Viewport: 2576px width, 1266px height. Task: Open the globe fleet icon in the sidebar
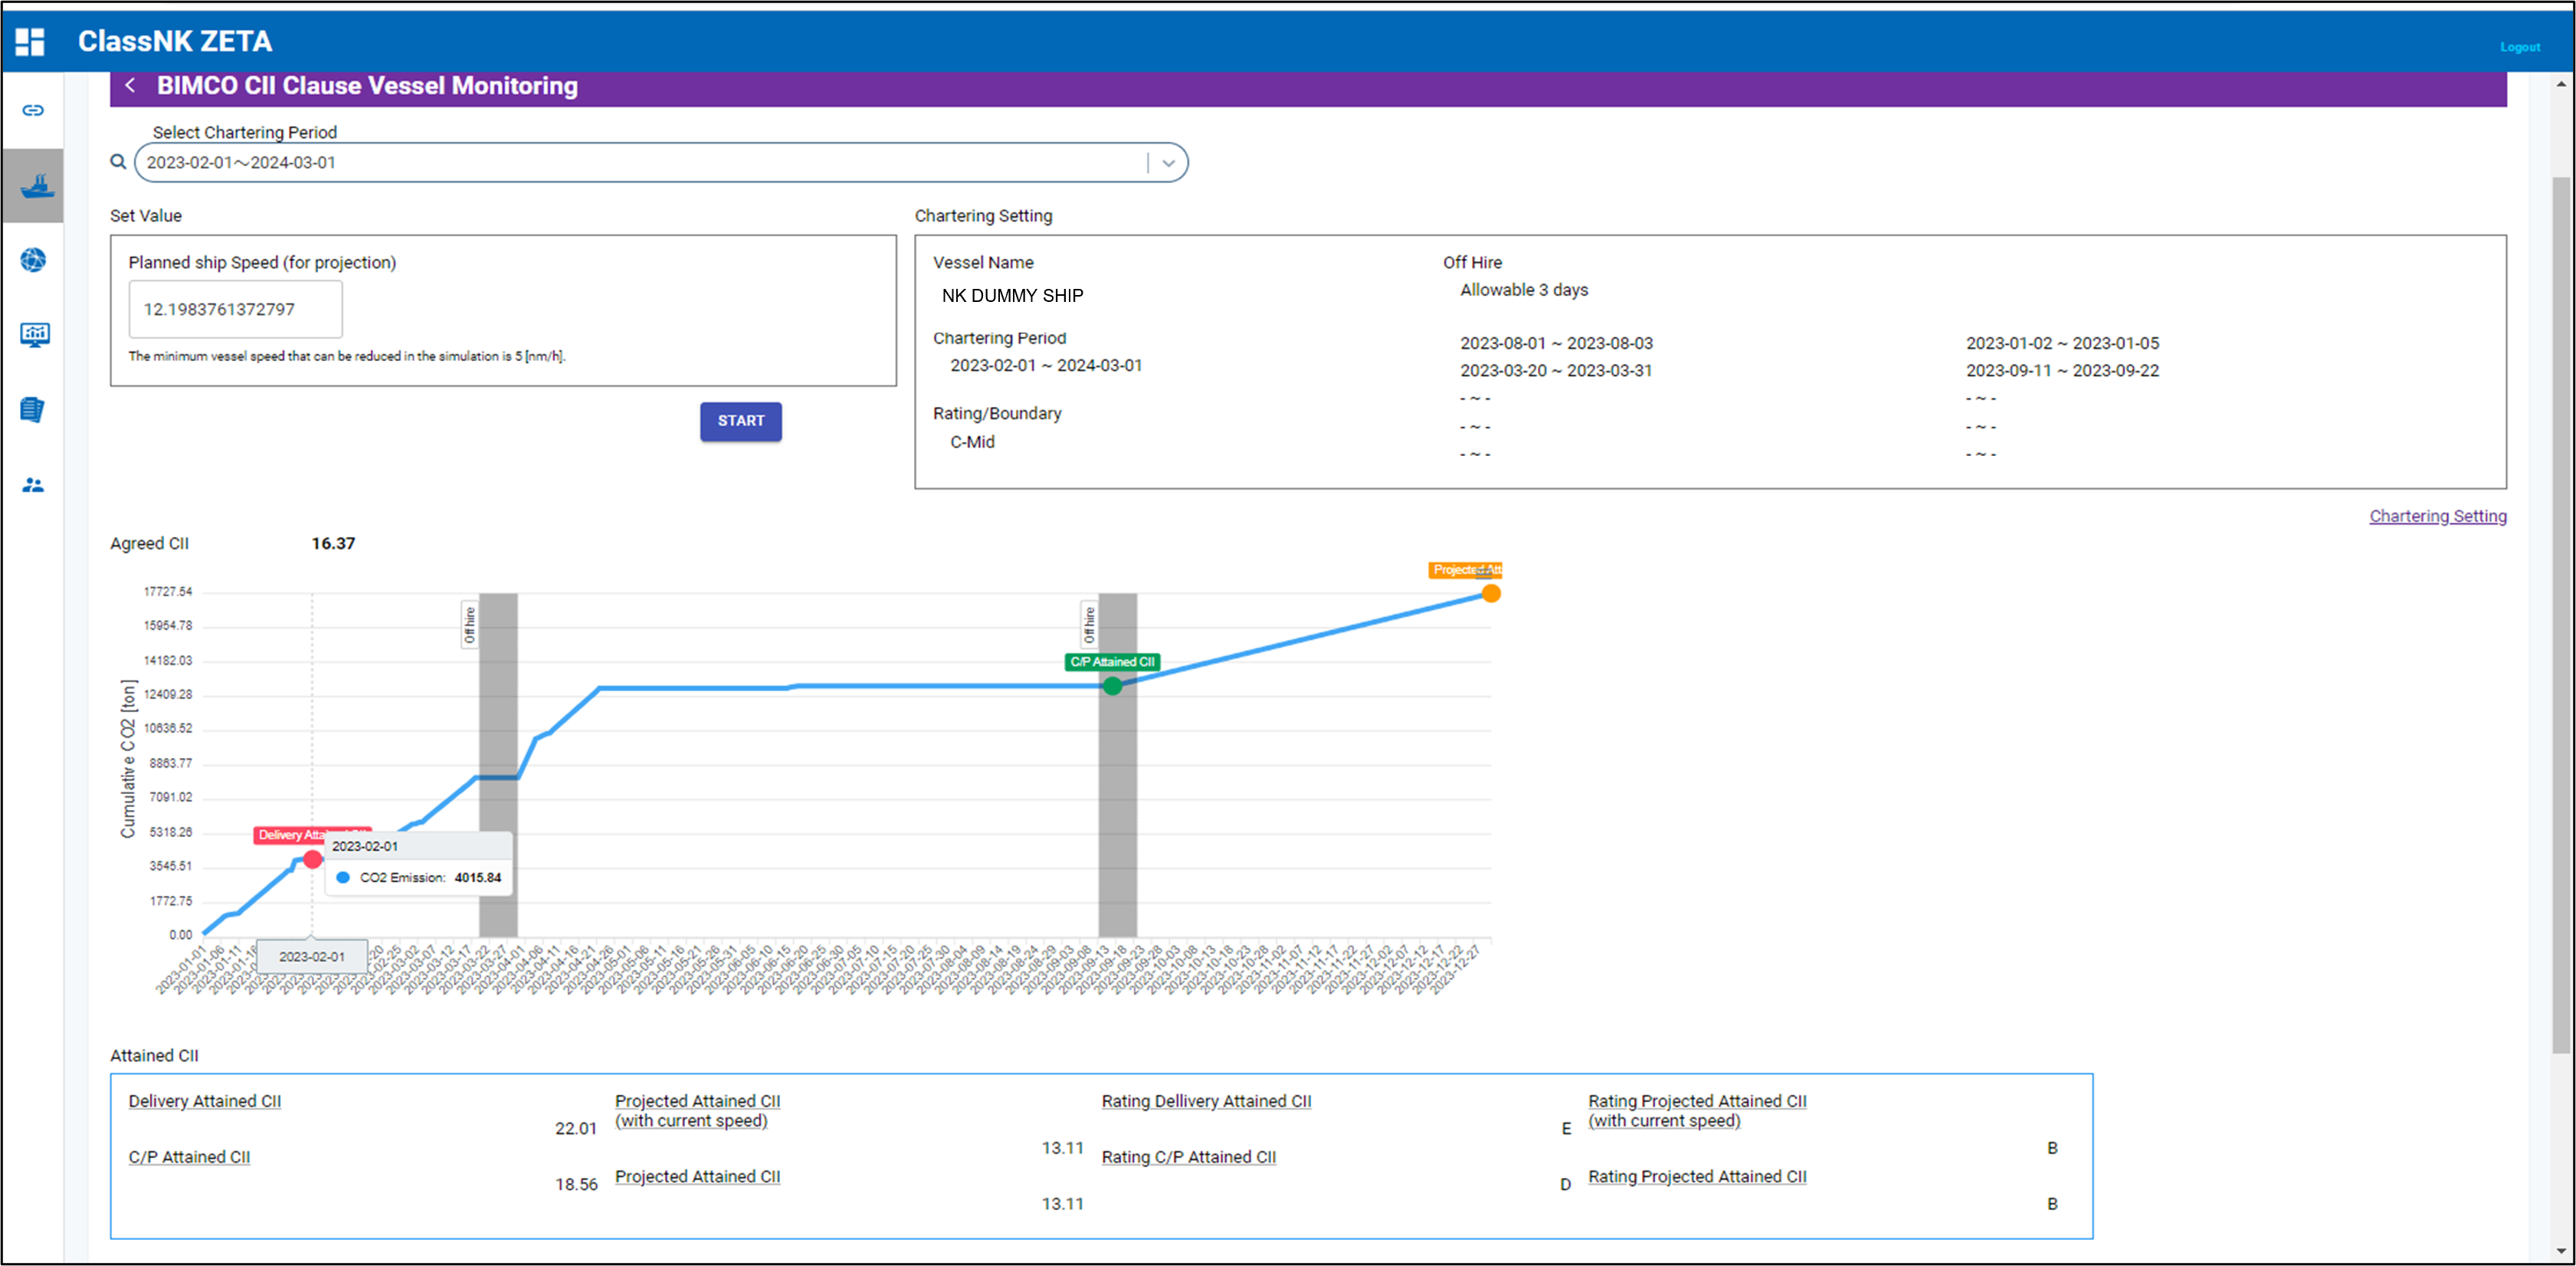pos(33,260)
